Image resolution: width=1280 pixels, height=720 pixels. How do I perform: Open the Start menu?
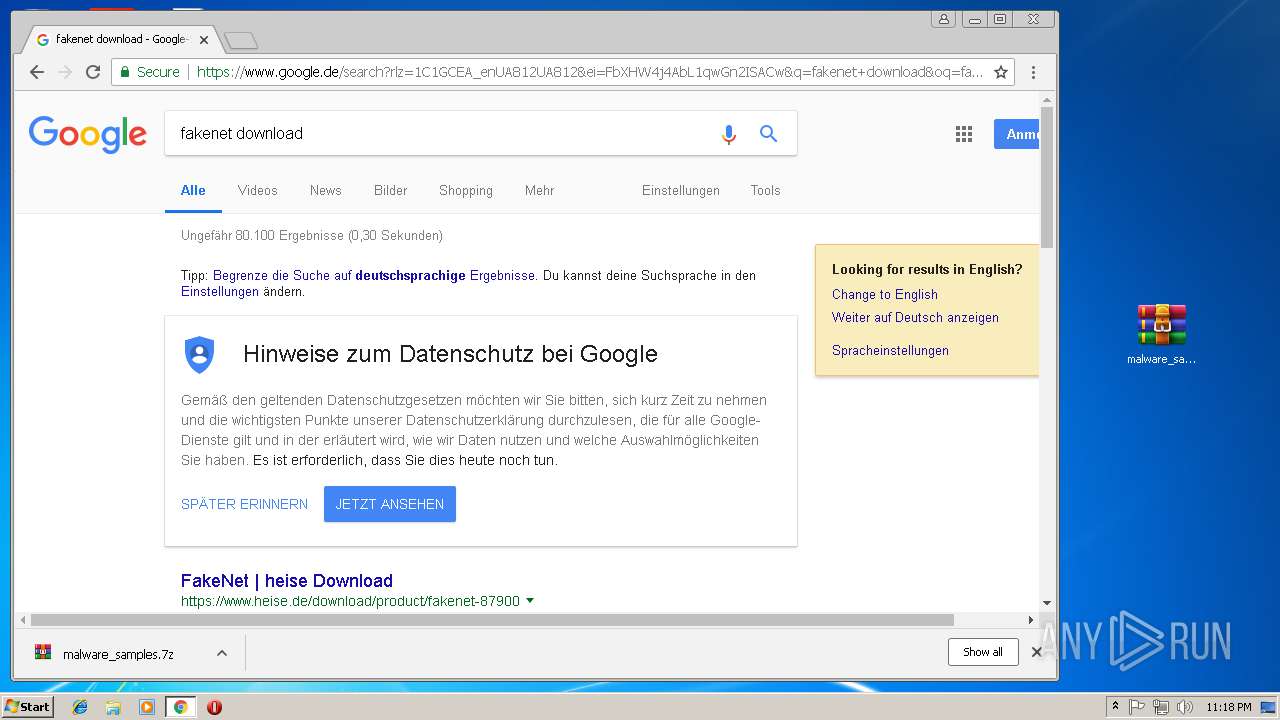[x=27, y=707]
